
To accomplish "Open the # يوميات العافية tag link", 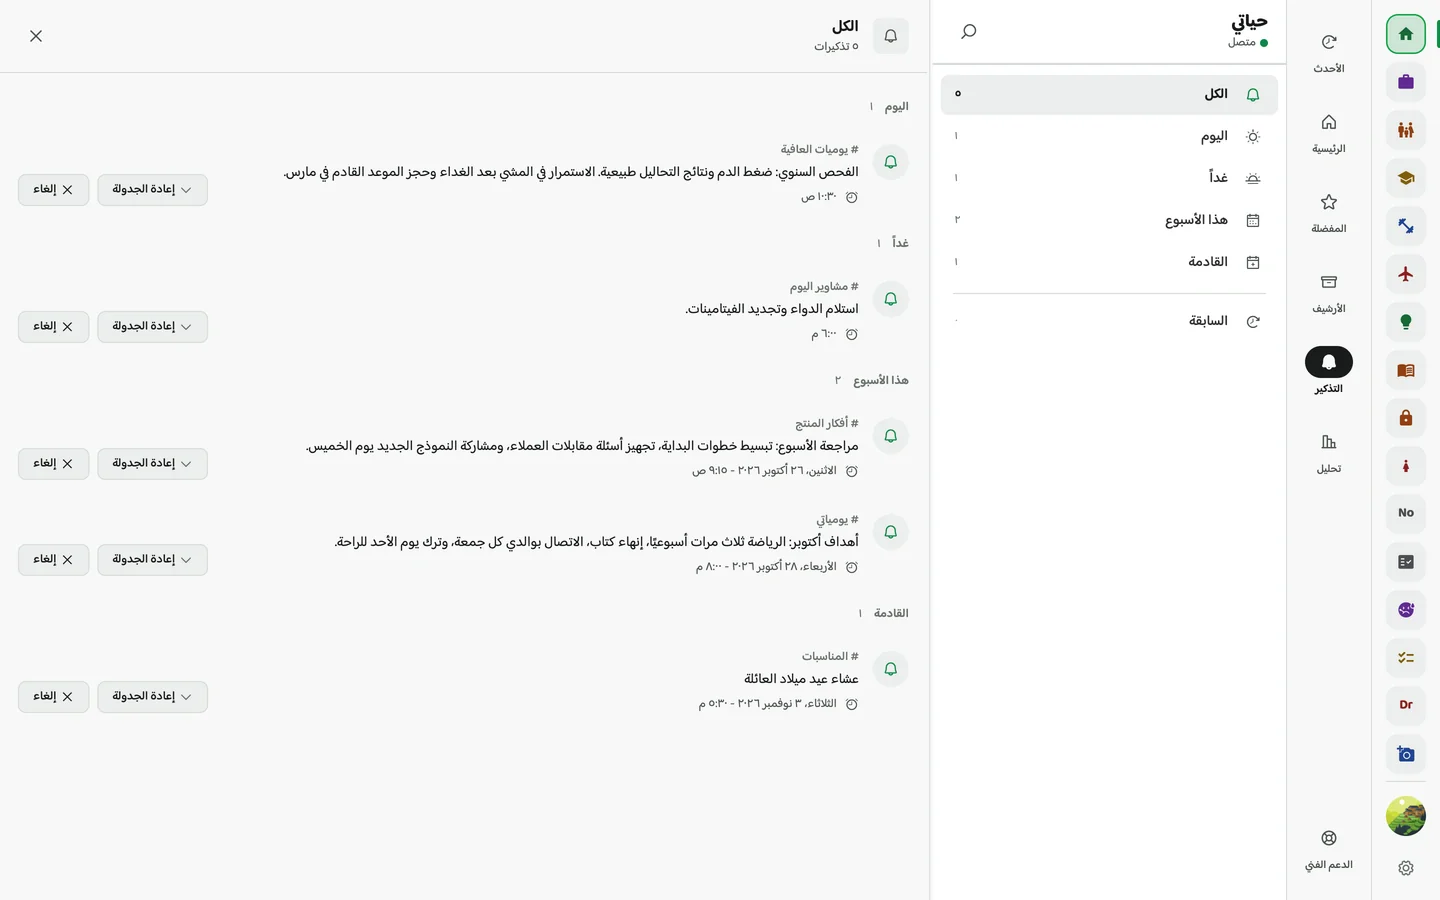I will [819, 150].
